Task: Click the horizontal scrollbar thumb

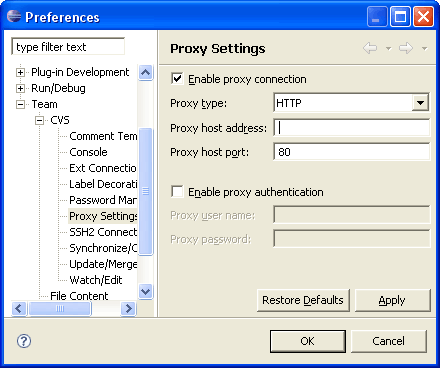Action: click(60, 308)
